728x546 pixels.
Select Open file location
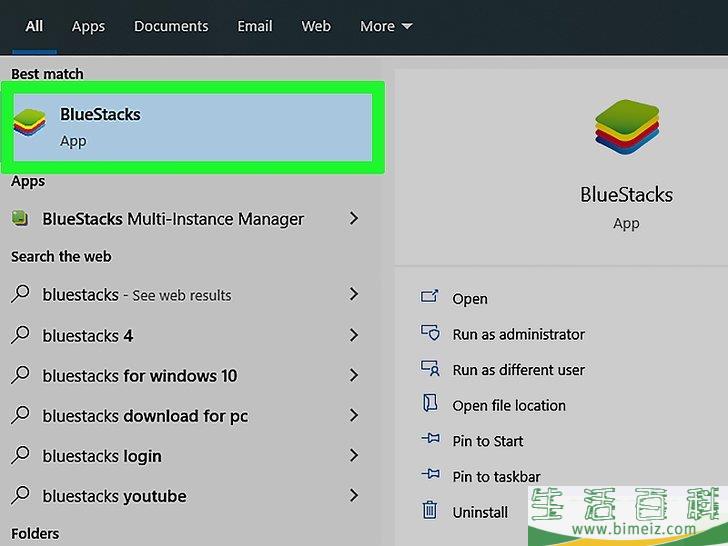pos(509,405)
